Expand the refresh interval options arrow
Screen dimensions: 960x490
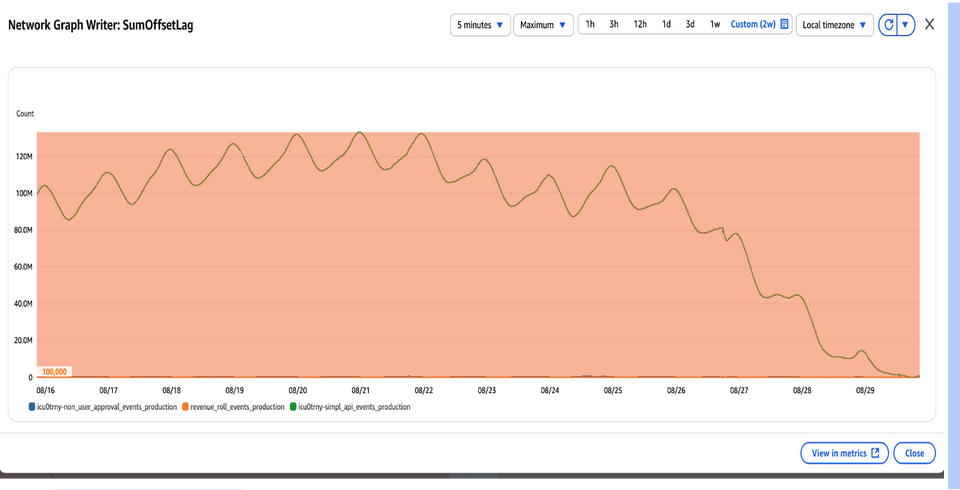coord(906,25)
